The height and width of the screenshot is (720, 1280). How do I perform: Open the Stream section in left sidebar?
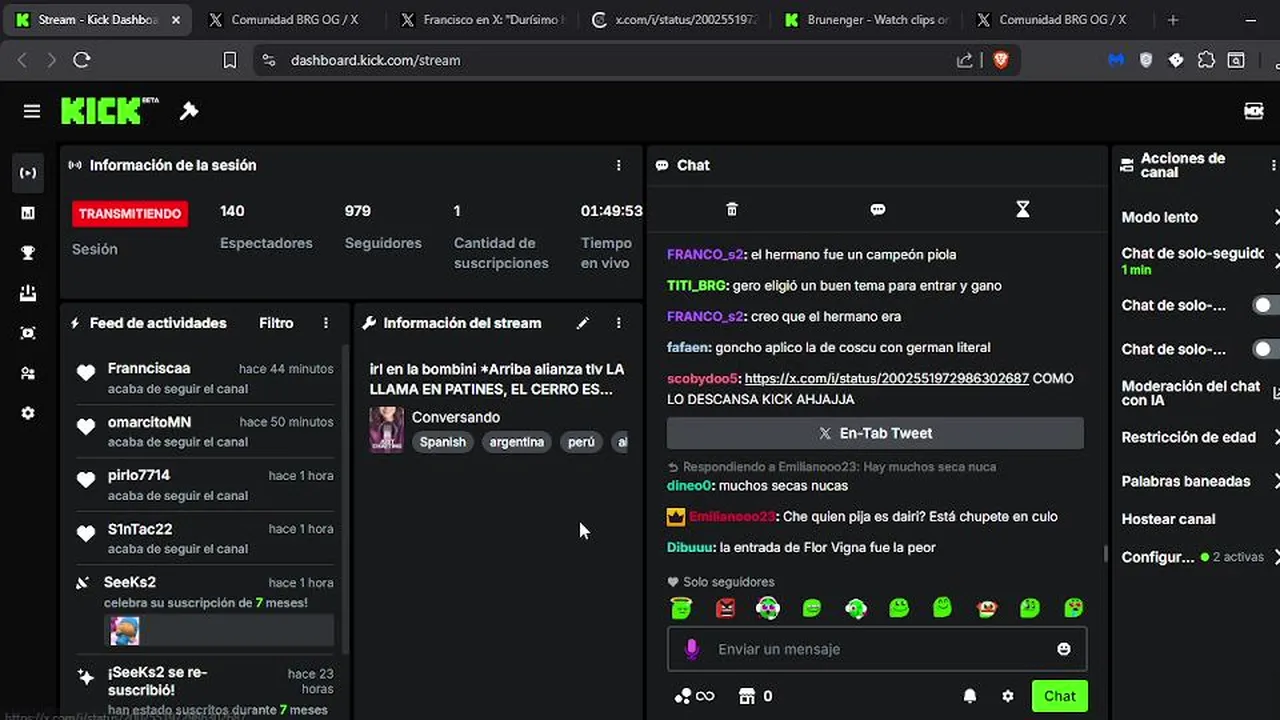point(28,173)
